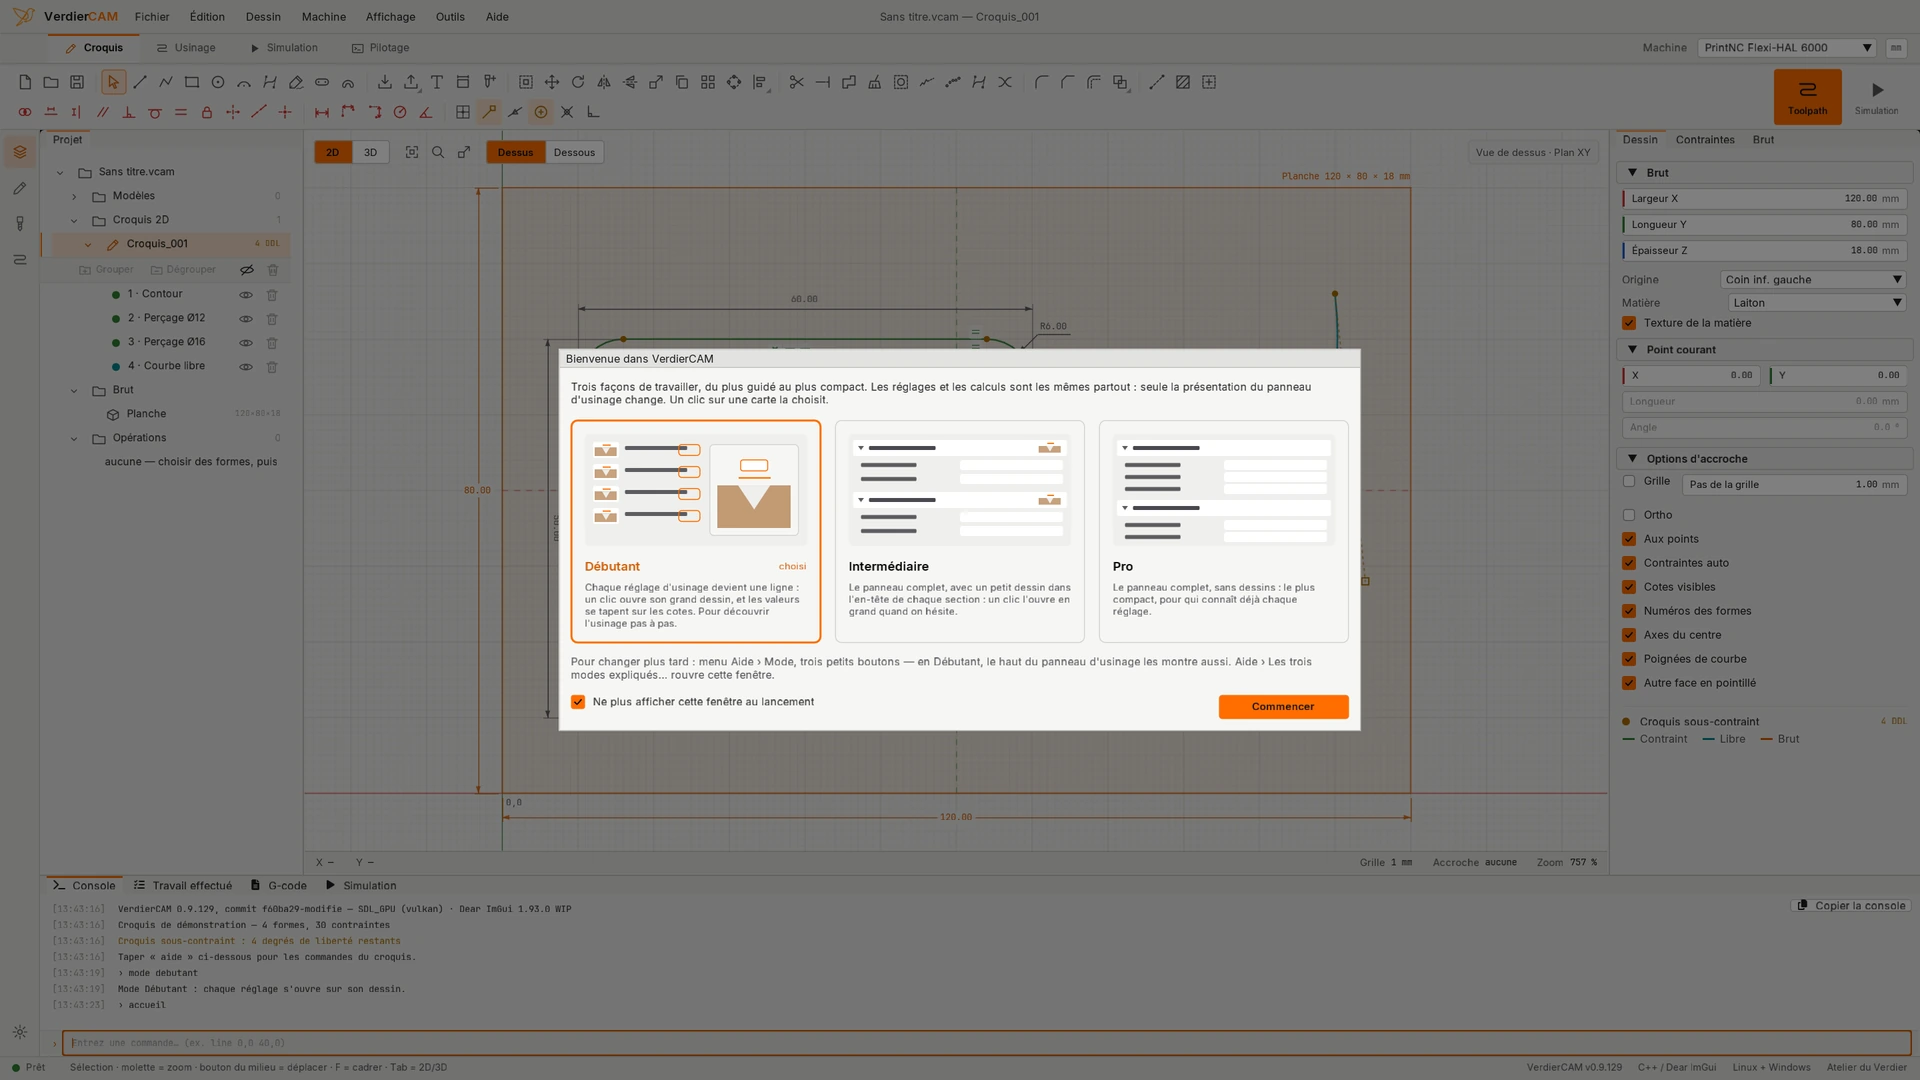Click the Commencer button

point(1283,707)
